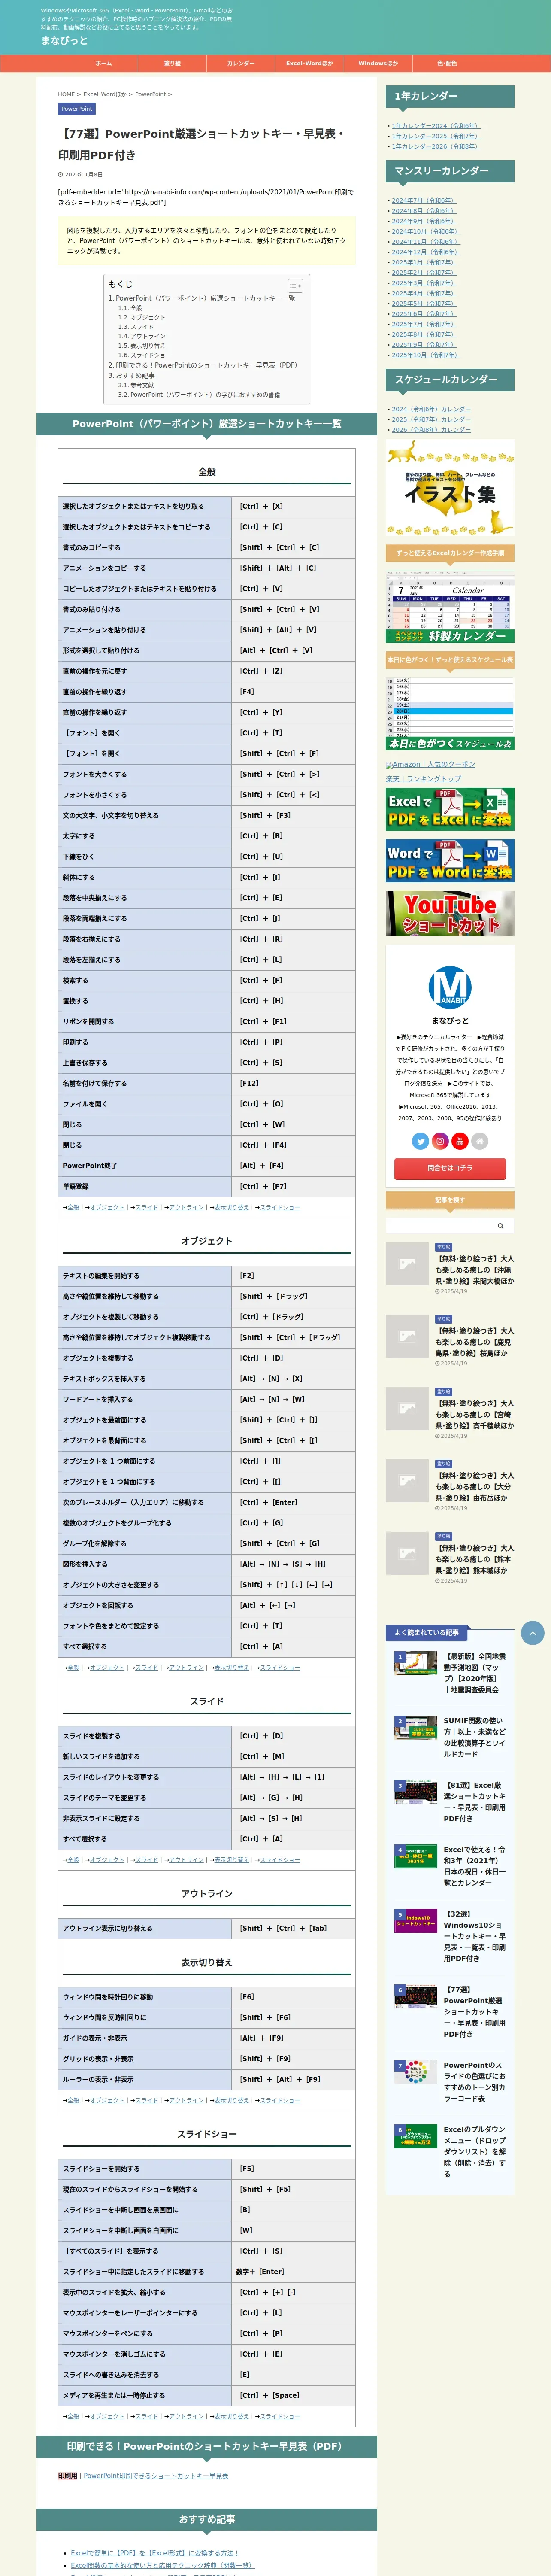Open the PDF to Excel conversion banner
Viewport: 551px width, 2576px height.
click(x=450, y=809)
